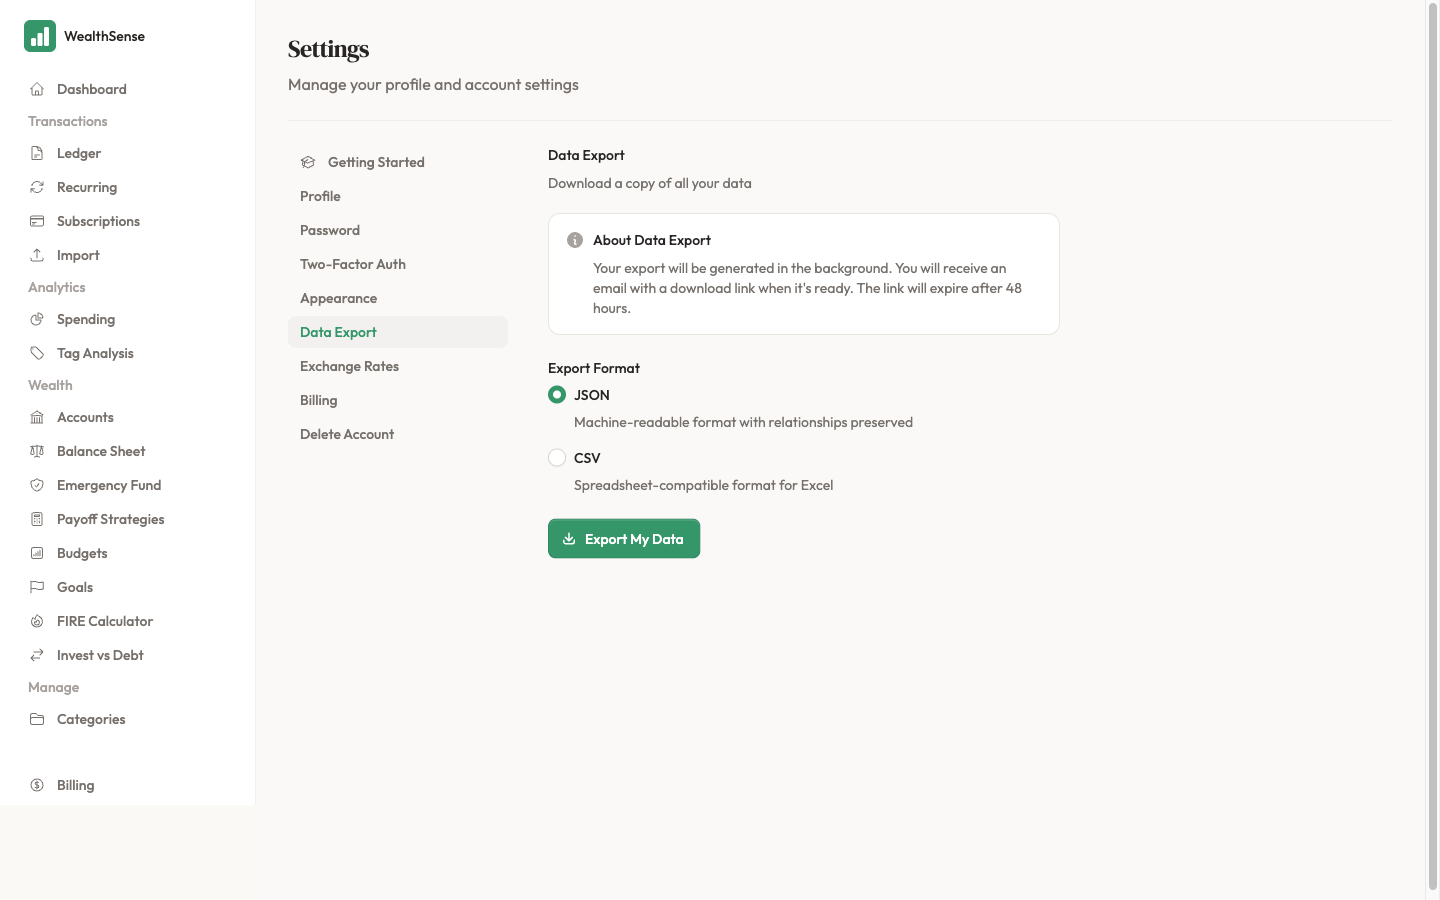
Task: Click the Balance Sheet scales icon
Action: [x=37, y=451]
